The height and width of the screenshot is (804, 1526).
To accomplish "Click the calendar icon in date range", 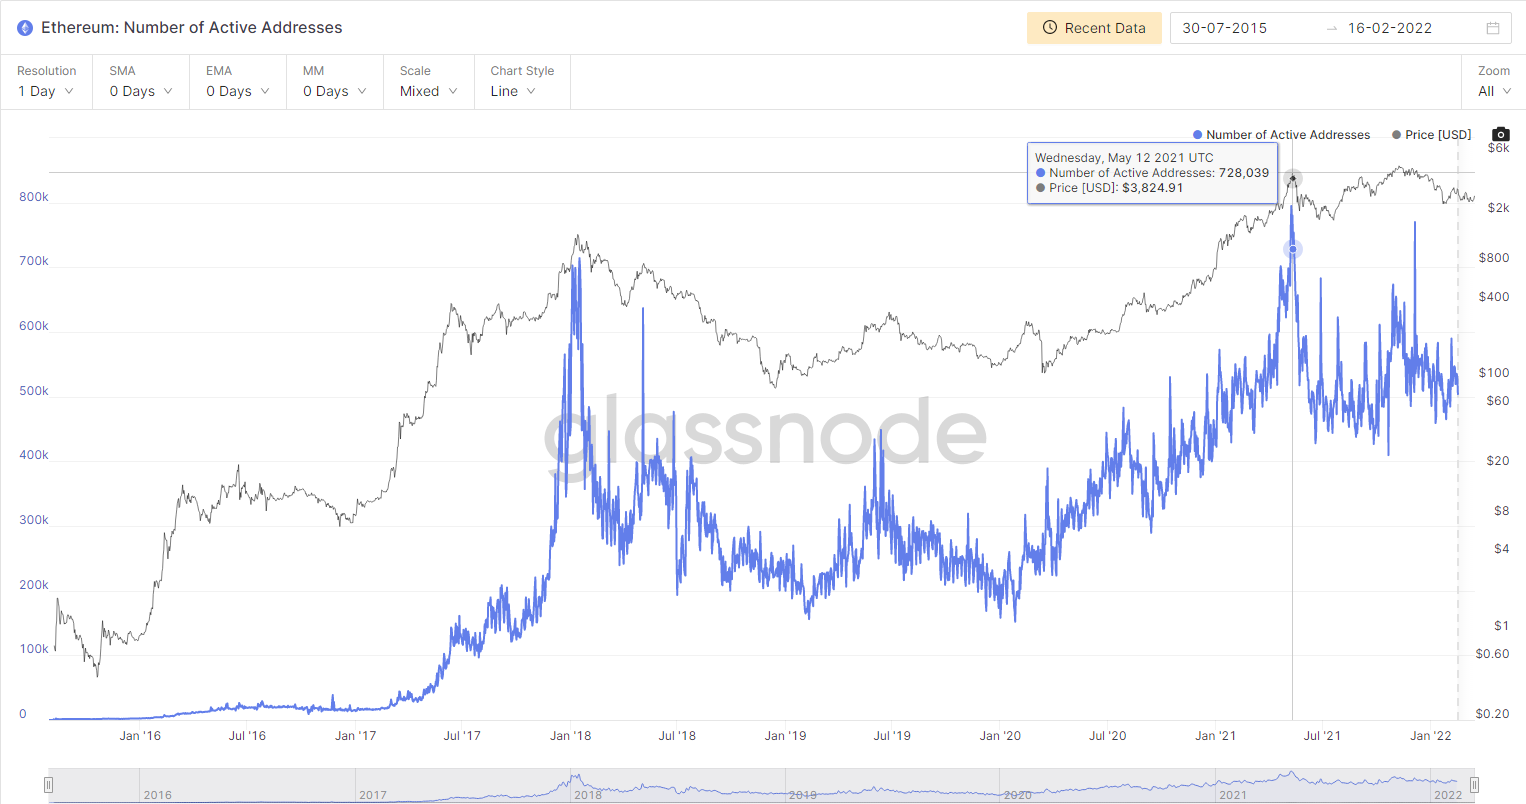I will tap(1493, 28).
